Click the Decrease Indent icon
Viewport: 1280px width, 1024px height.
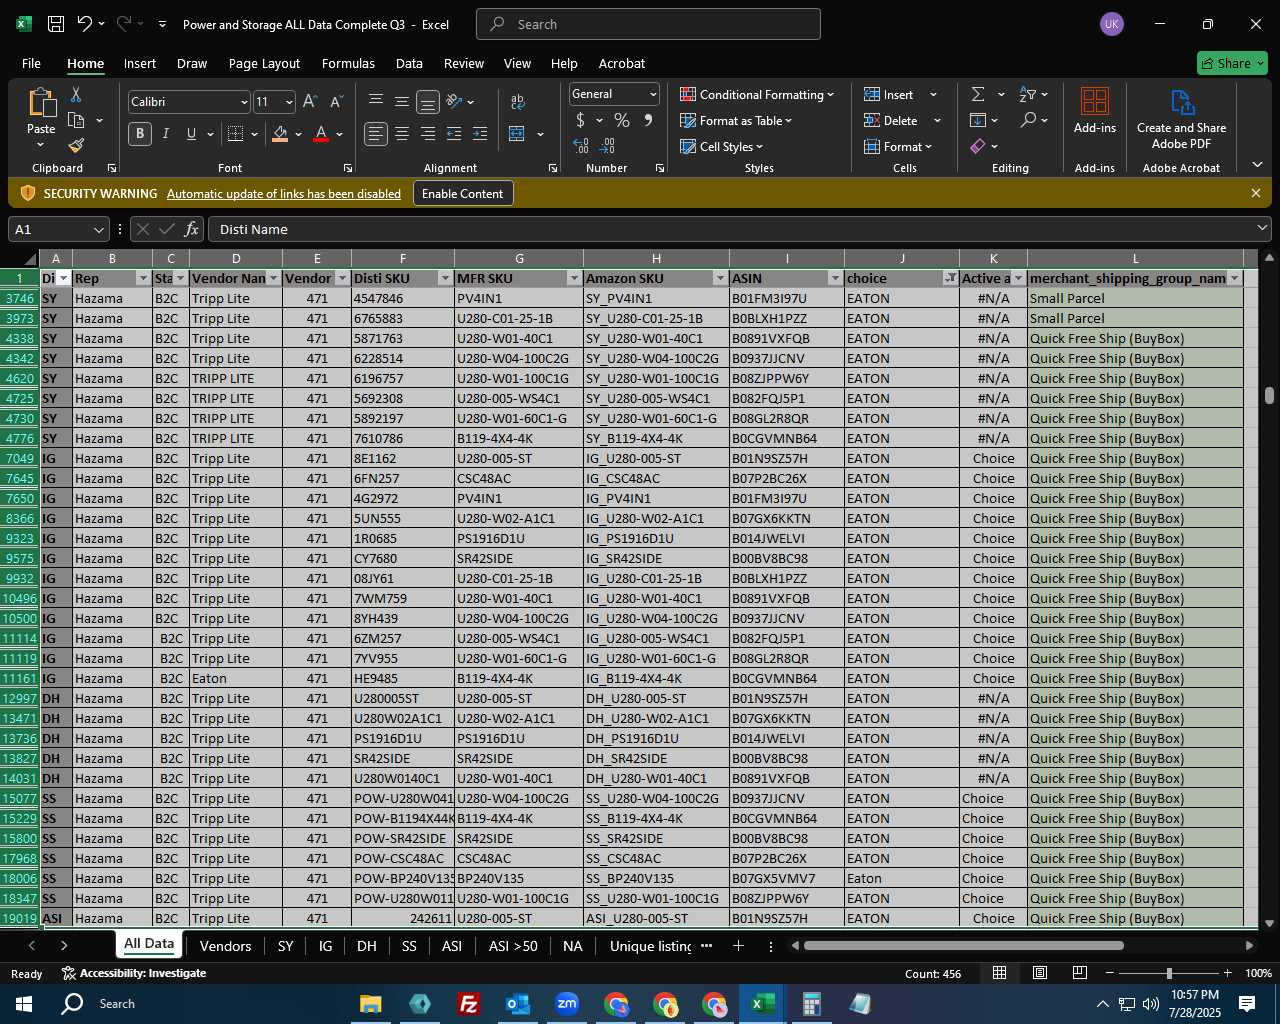pyautogui.click(x=454, y=134)
